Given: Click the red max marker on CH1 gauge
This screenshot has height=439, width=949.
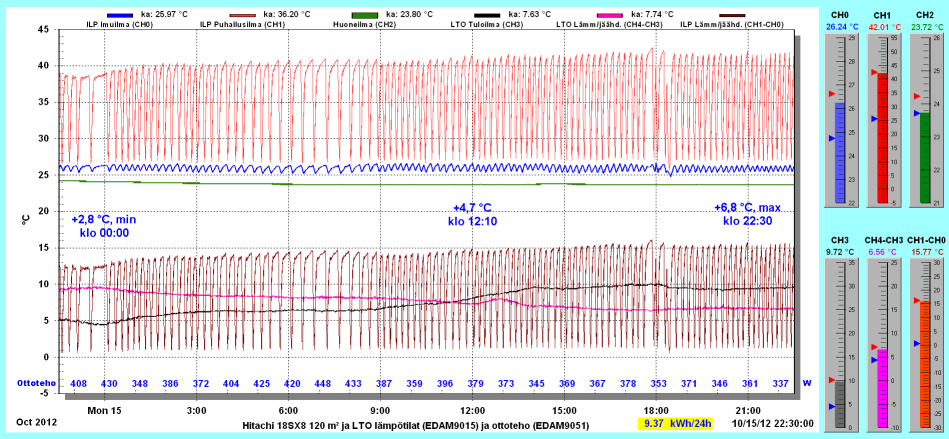Looking at the screenshot, I should [874, 73].
